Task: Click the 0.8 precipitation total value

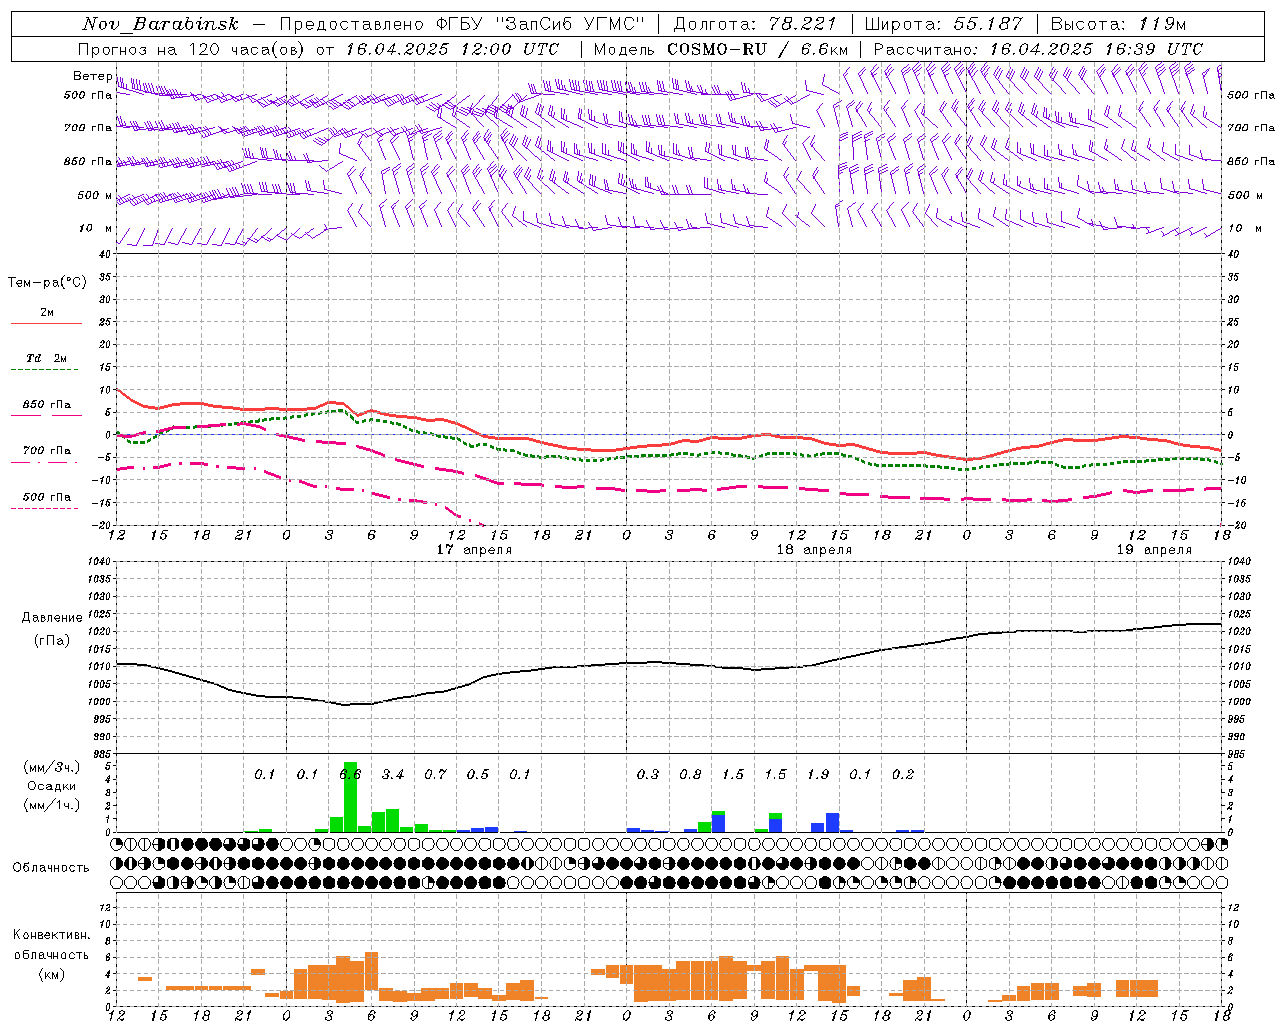Action: [690, 774]
